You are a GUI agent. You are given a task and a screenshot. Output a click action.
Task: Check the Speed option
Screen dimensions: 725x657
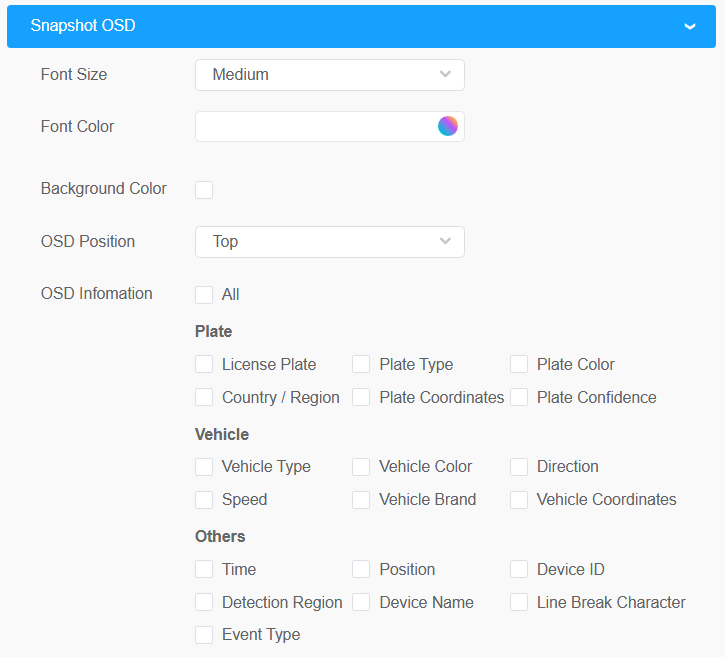tap(204, 500)
